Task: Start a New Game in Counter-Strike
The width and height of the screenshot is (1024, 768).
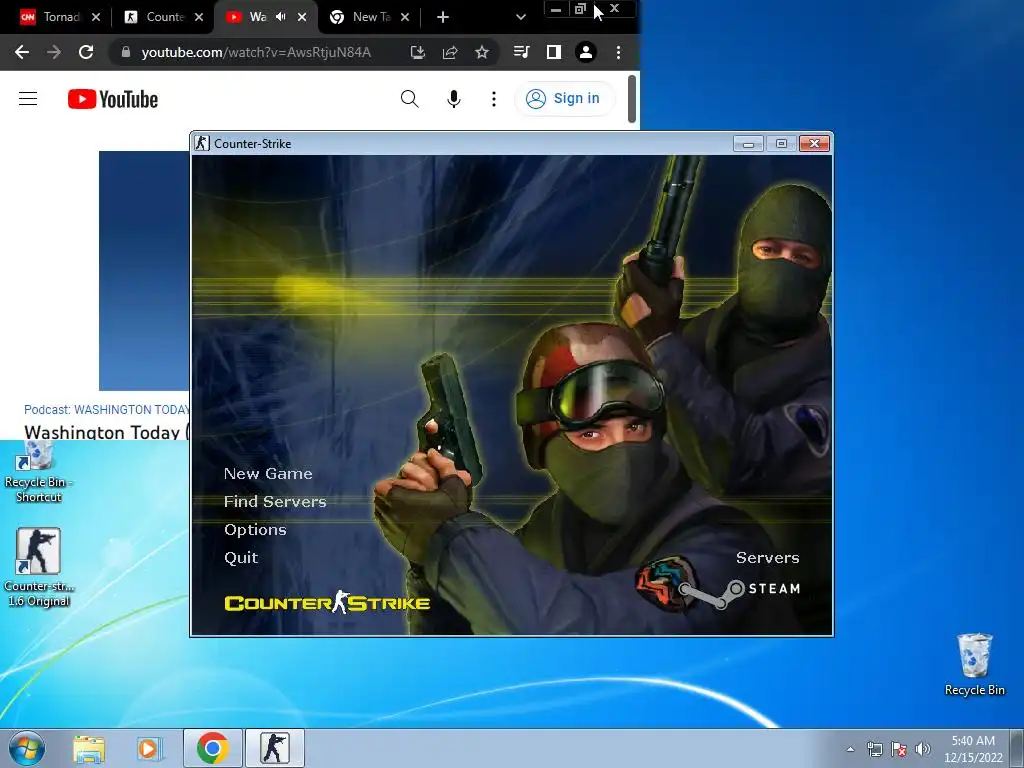Action: coord(268,473)
